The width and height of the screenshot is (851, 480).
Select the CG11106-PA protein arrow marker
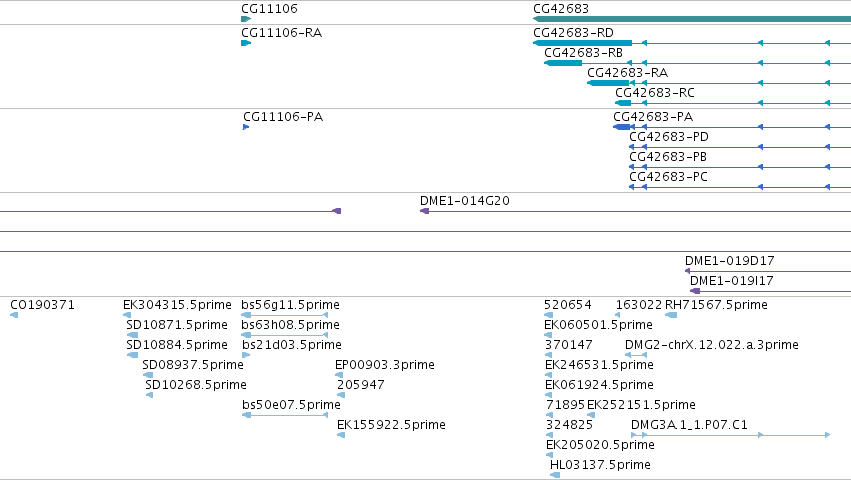tap(246, 127)
